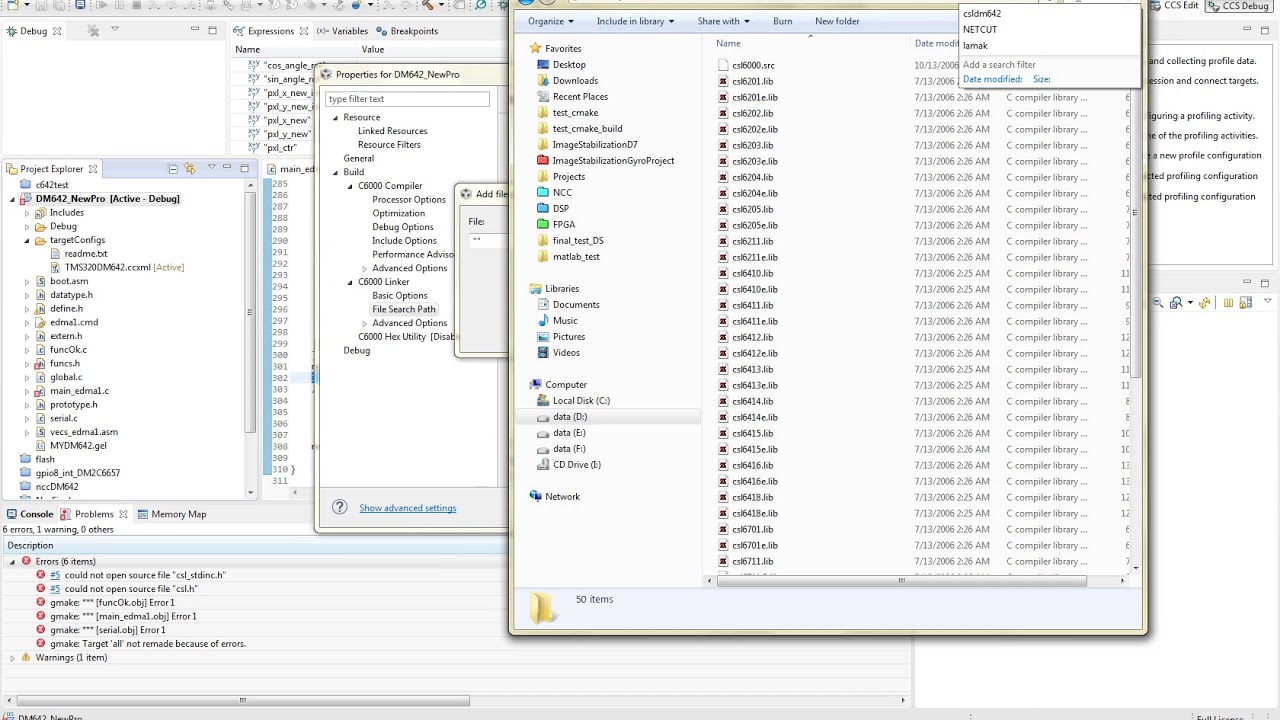This screenshot has height=720, width=1280.
Task: Expand the linker Advanced Options node
Action: 364,324
